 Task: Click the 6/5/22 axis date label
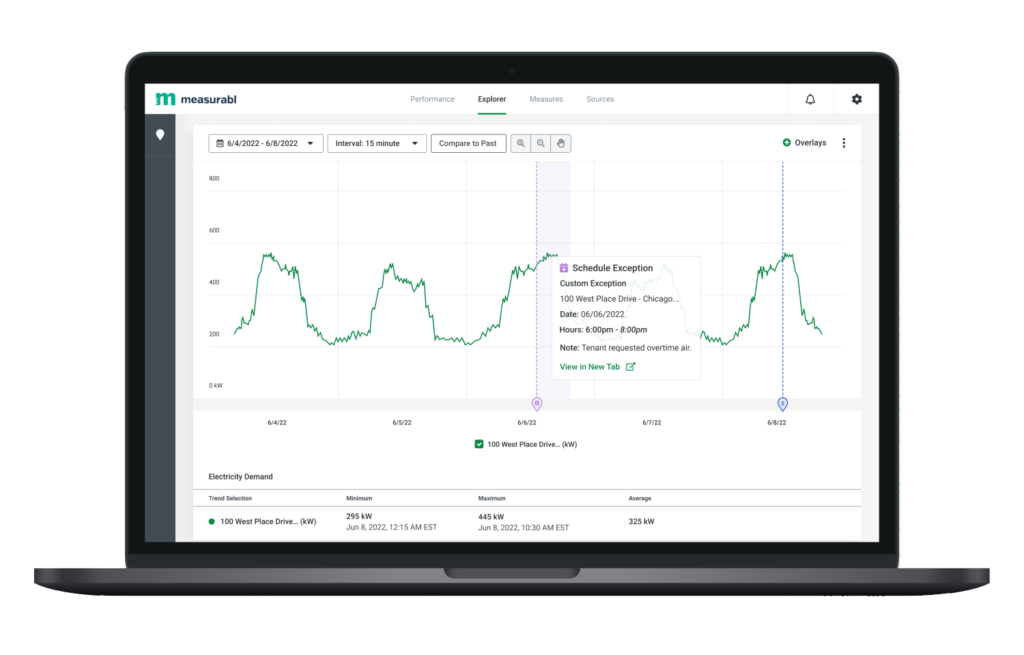[x=402, y=423]
